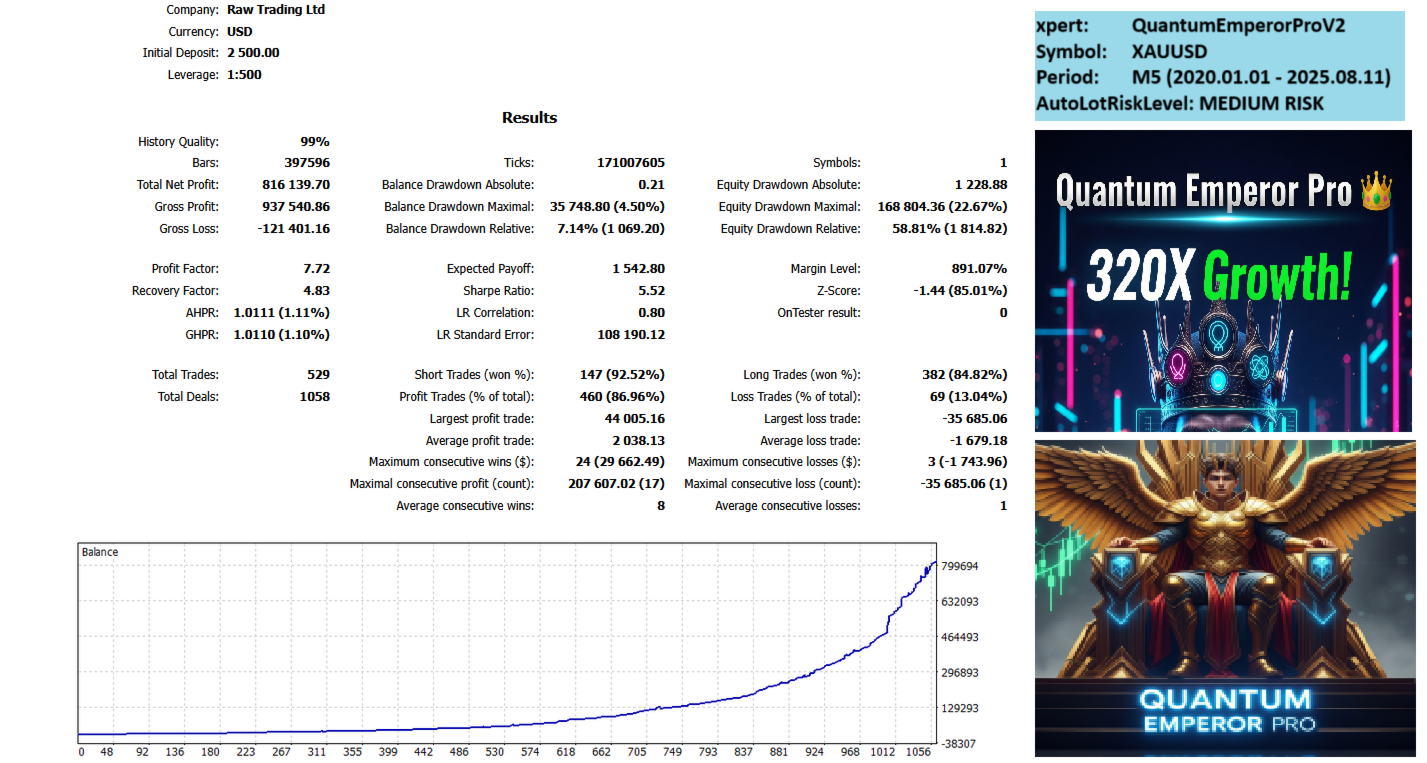Screen dimensions: 1427x763
Task: Click the 1056 tick on chart axis
Action: pyautogui.click(x=919, y=752)
